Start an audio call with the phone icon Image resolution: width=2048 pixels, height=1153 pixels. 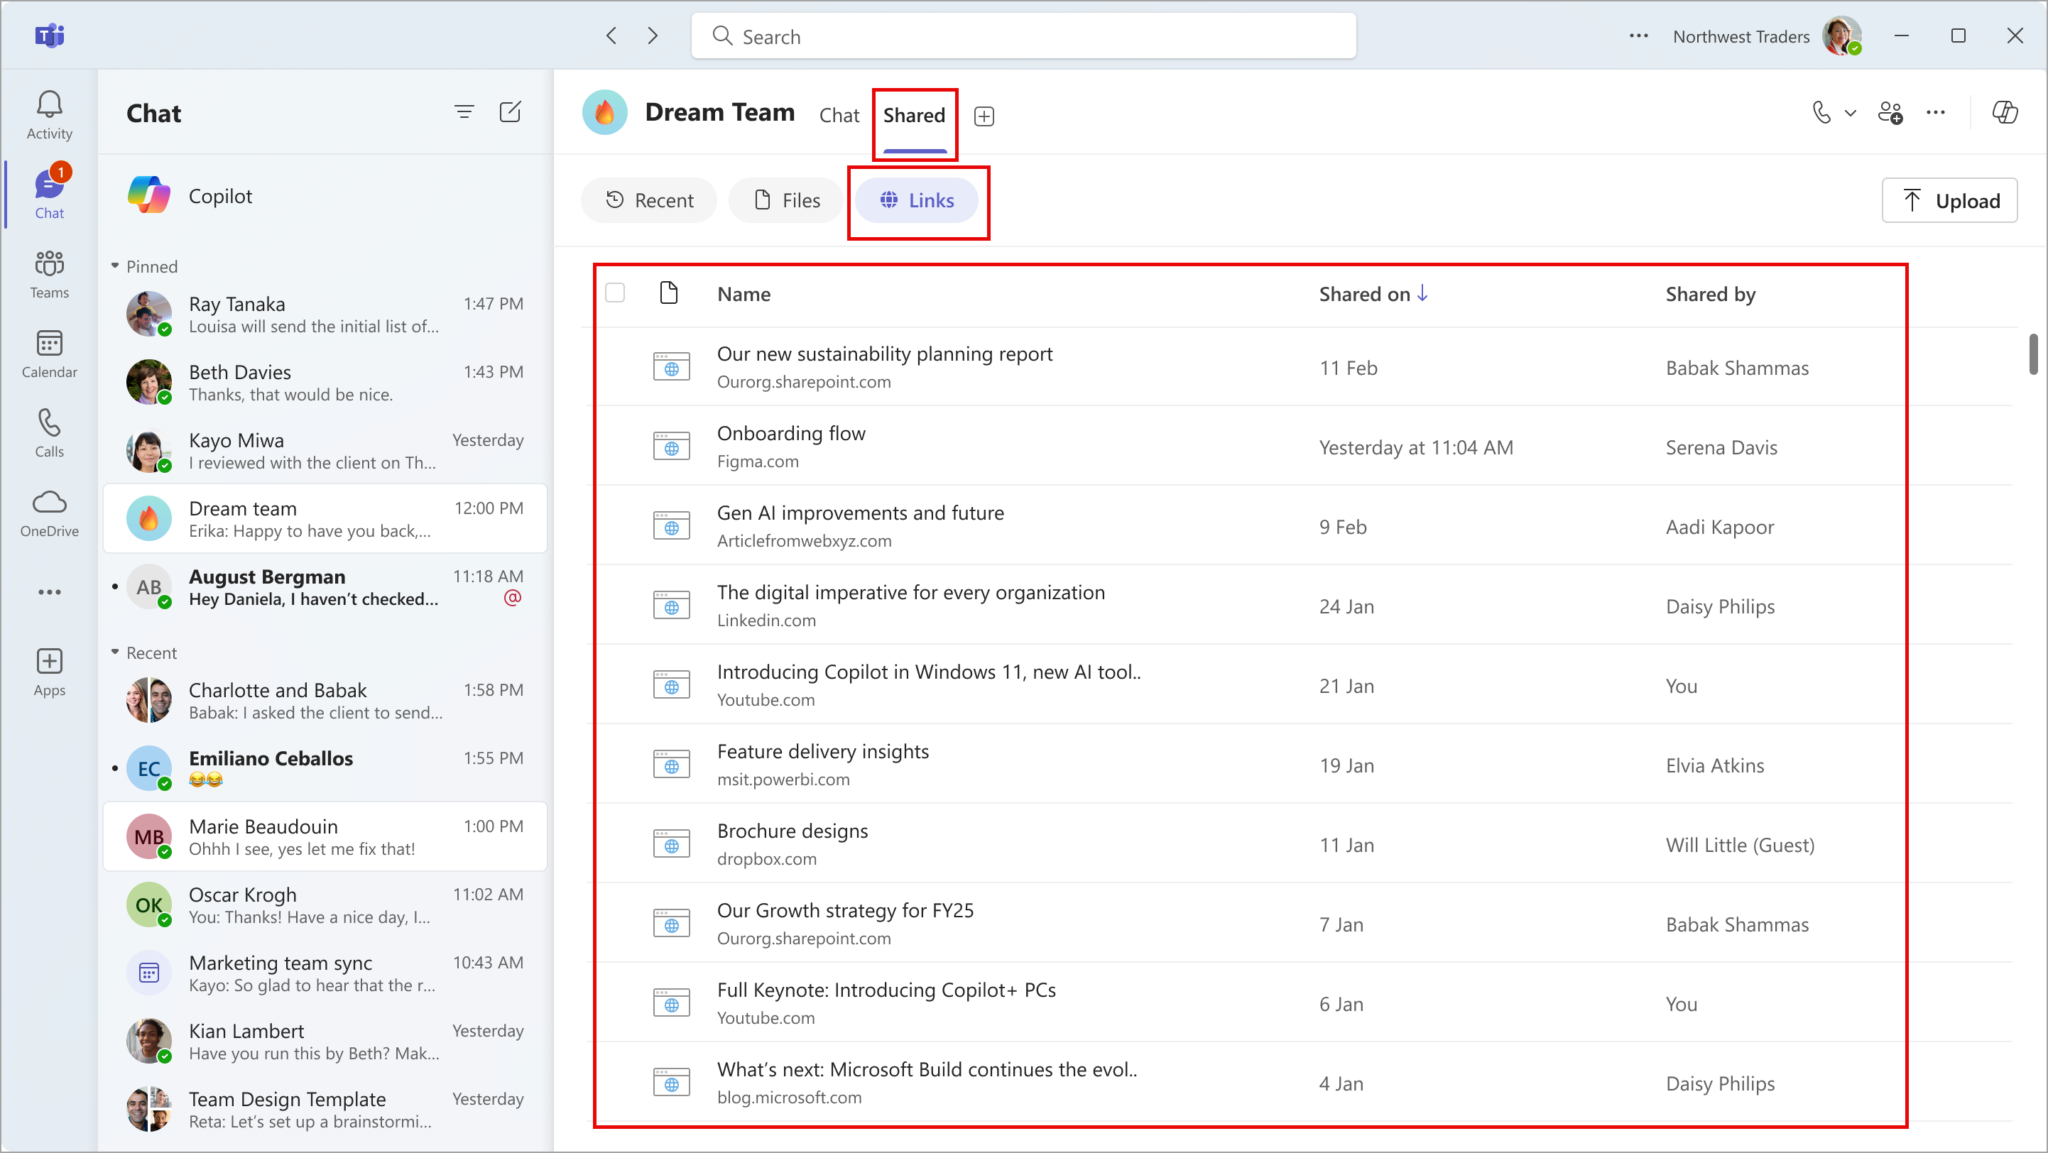point(1822,112)
